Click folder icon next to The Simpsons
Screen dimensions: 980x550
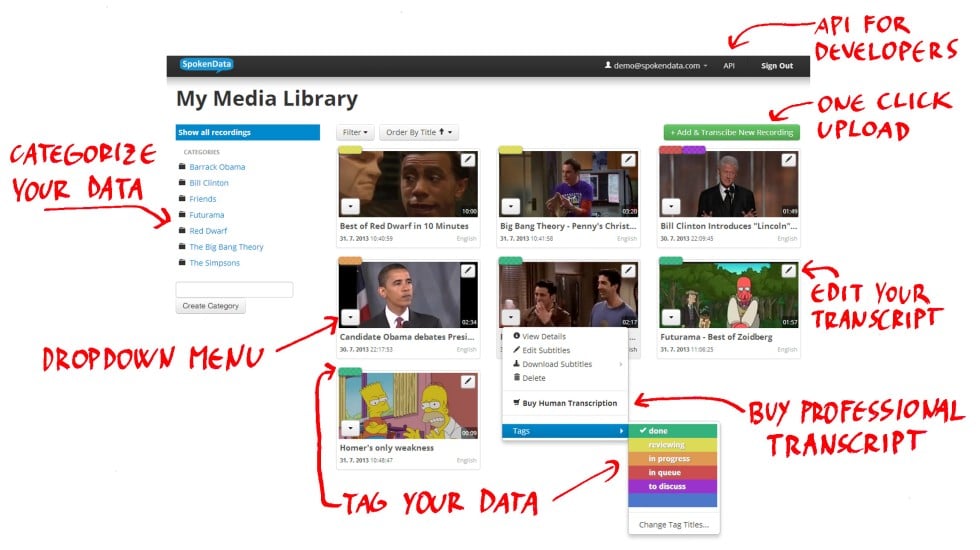pos(182,262)
